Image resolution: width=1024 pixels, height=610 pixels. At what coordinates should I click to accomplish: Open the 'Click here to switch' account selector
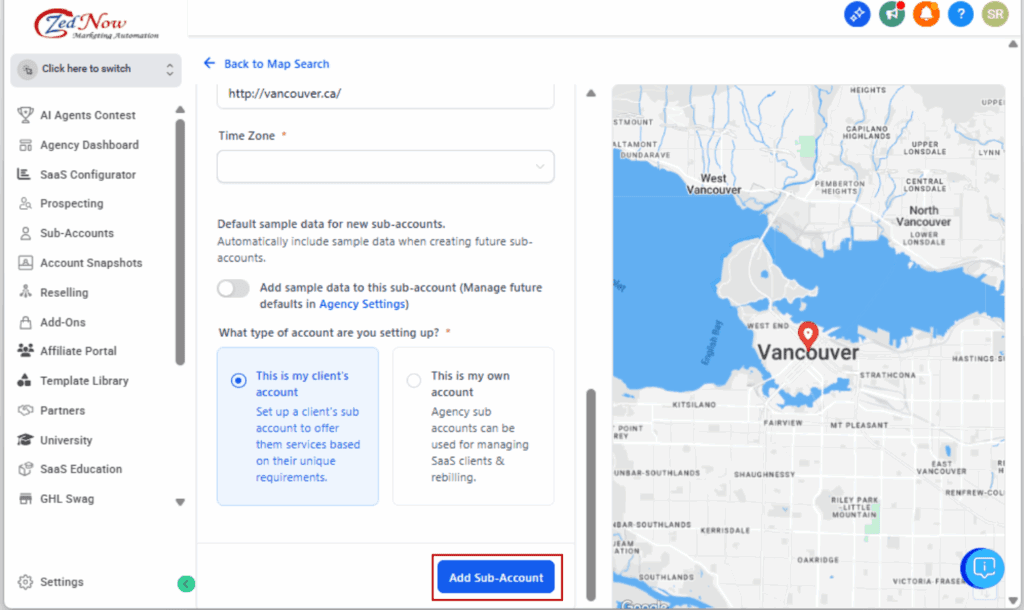coord(96,69)
